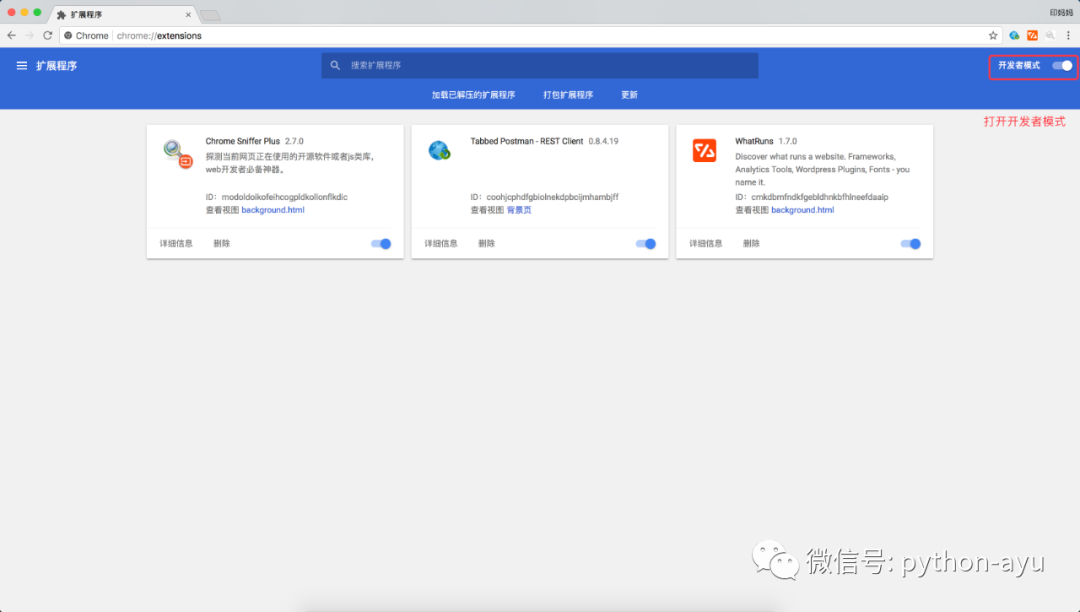Click the profile name at top right

coord(1061,12)
